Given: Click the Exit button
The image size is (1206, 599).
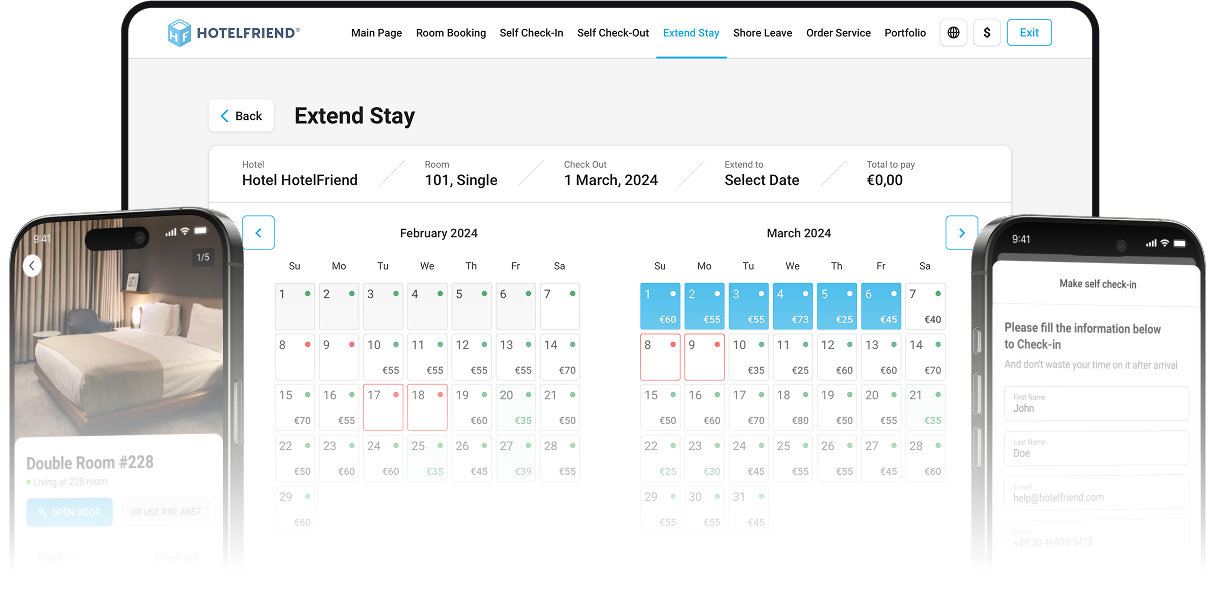Looking at the screenshot, I should [x=1029, y=33].
